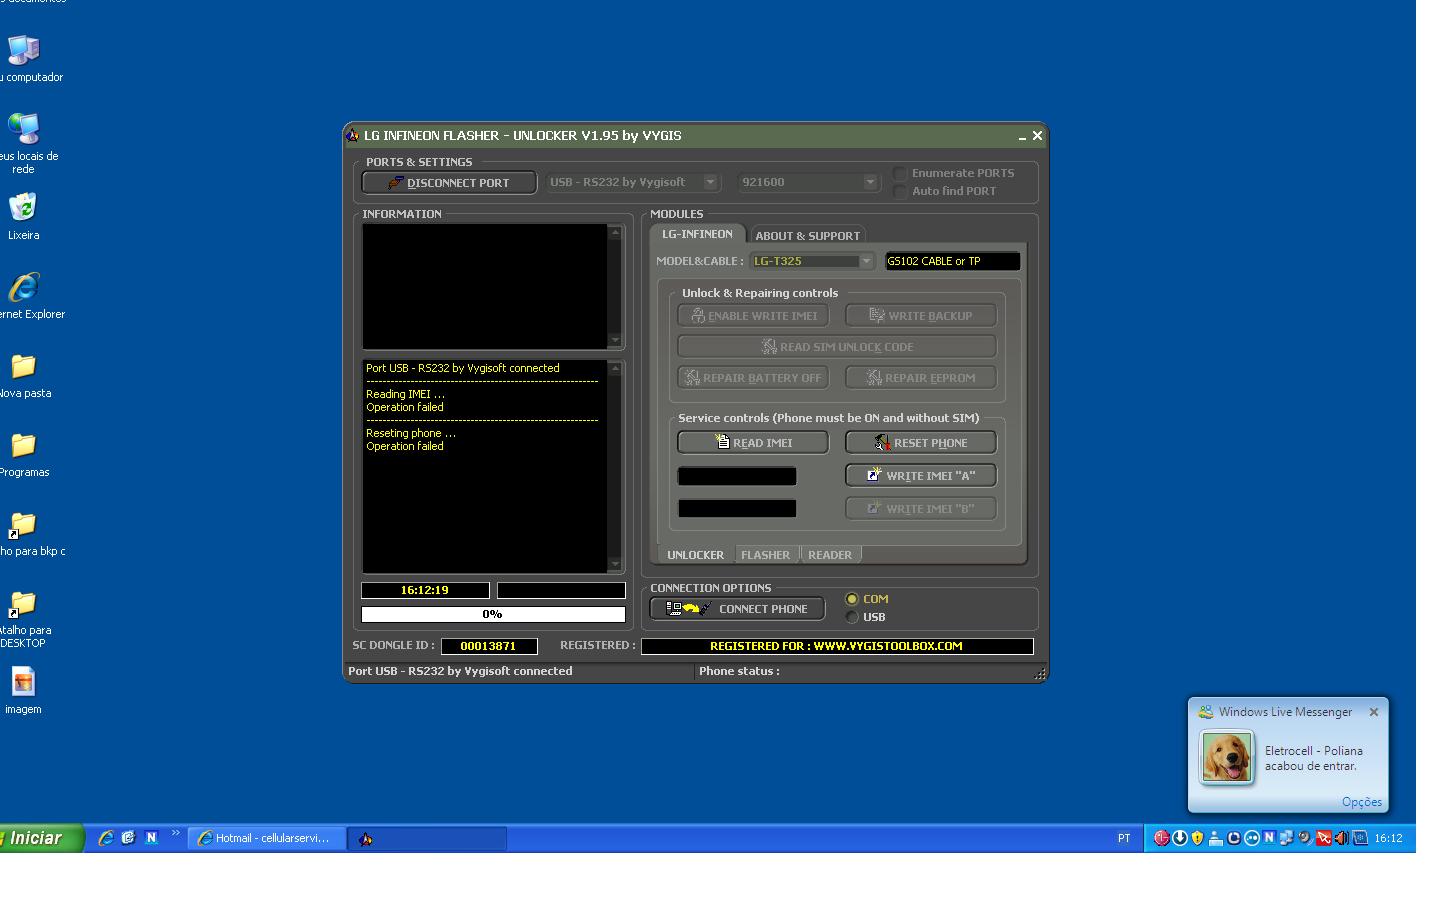Expand the quick launch chevron
The image size is (1440, 900).
(176, 833)
